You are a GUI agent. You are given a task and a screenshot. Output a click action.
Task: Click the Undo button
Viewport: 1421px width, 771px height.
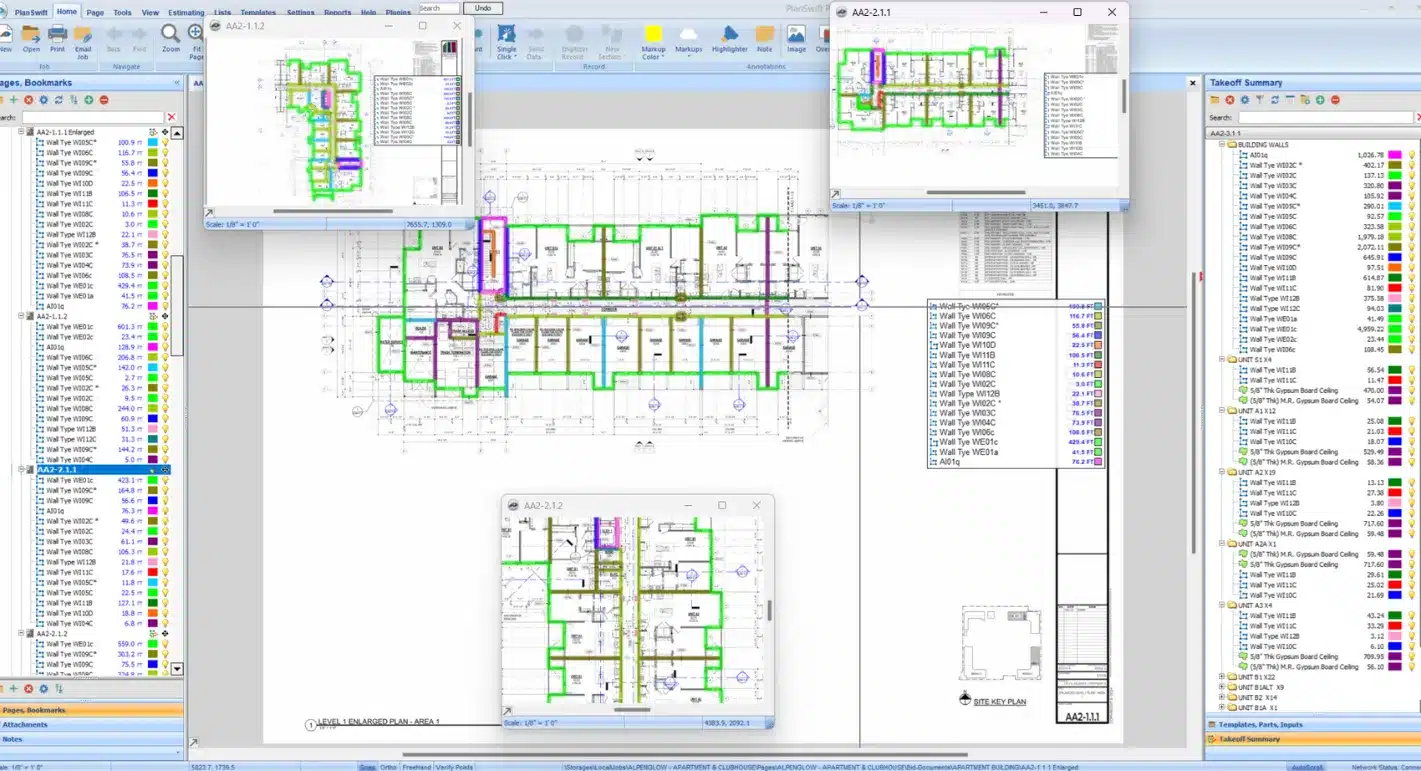(483, 8)
